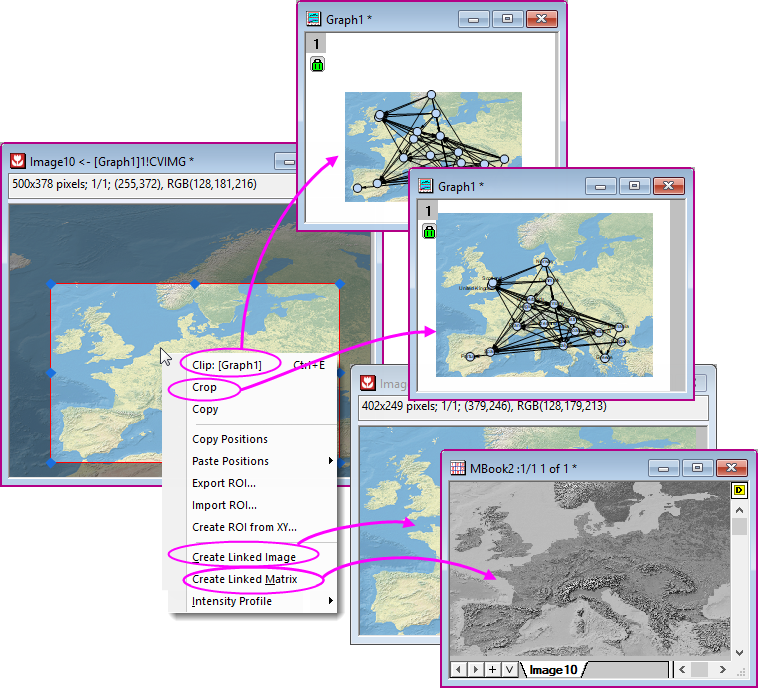Minimize the front Graph1 window
The image size is (758, 688).
pyautogui.click(x=600, y=186)
